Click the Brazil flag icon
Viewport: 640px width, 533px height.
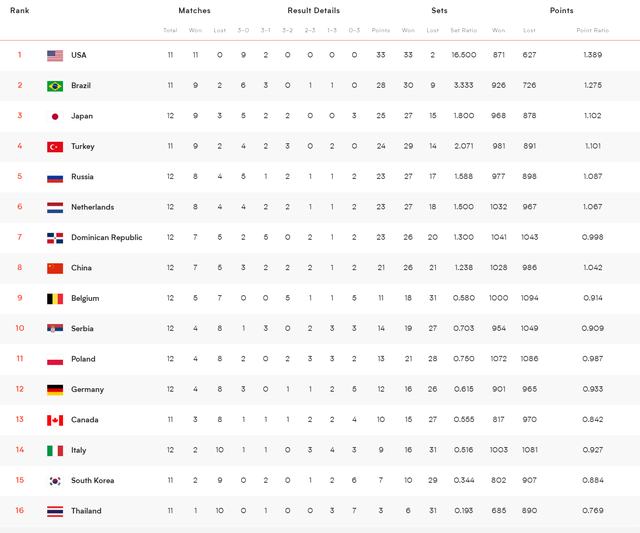(55, 86)
